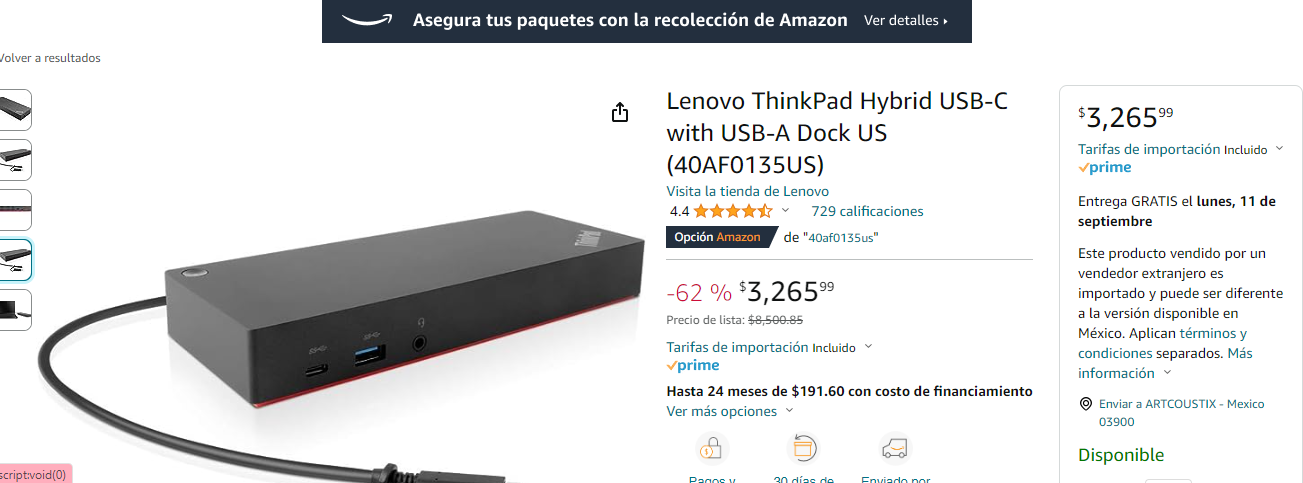Click the share icon above product image
Screen dimensions: 1303x483
[620, 112]
